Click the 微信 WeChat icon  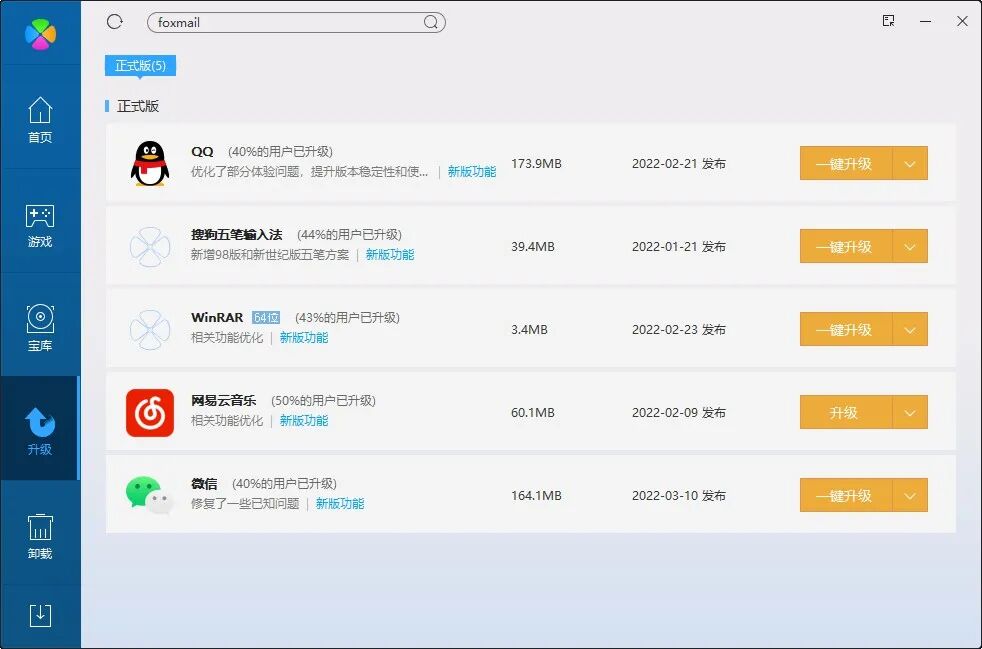click(x=150, y=495)
